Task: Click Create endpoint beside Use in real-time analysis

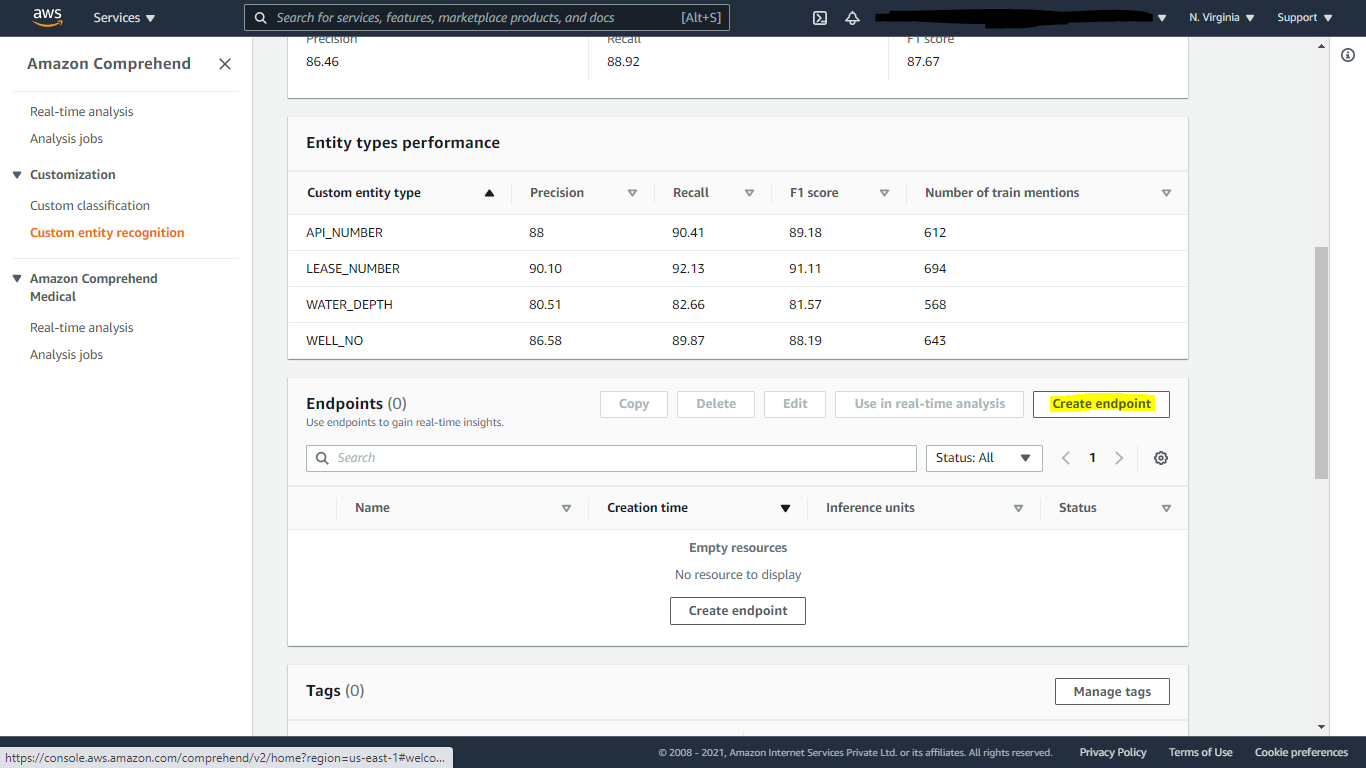Action: 1101,404
